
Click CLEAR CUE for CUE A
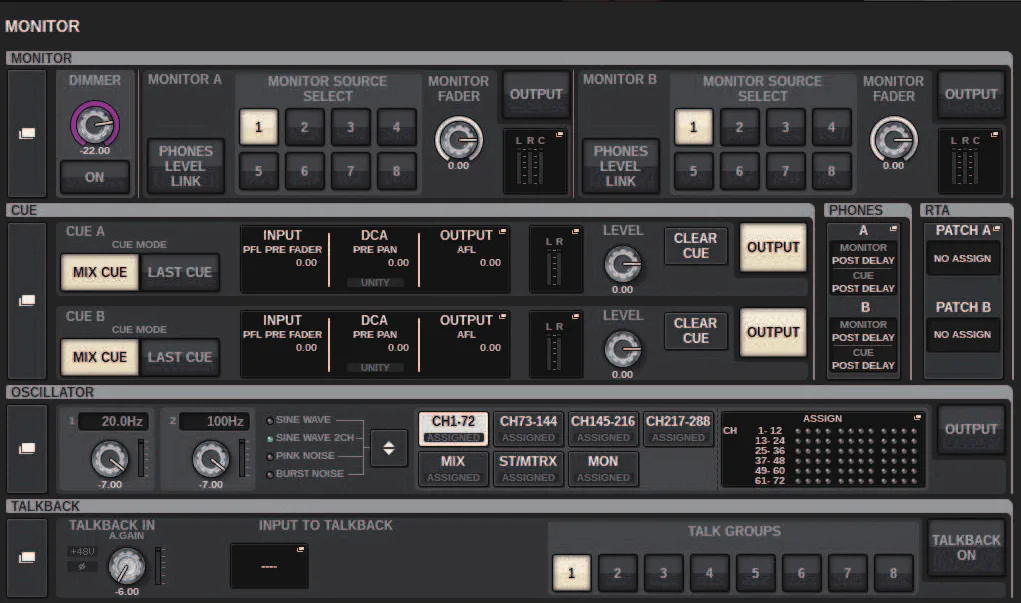coord(695,246)
